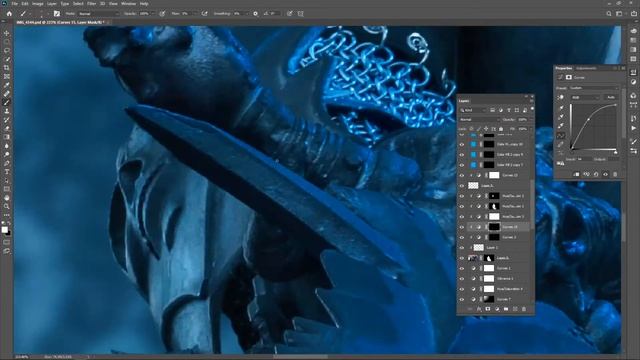The image size is (640, 360).
Task: Reset curves adjustment to defaults in Properties
Action: pyautogui.click(x=596, y=174)
